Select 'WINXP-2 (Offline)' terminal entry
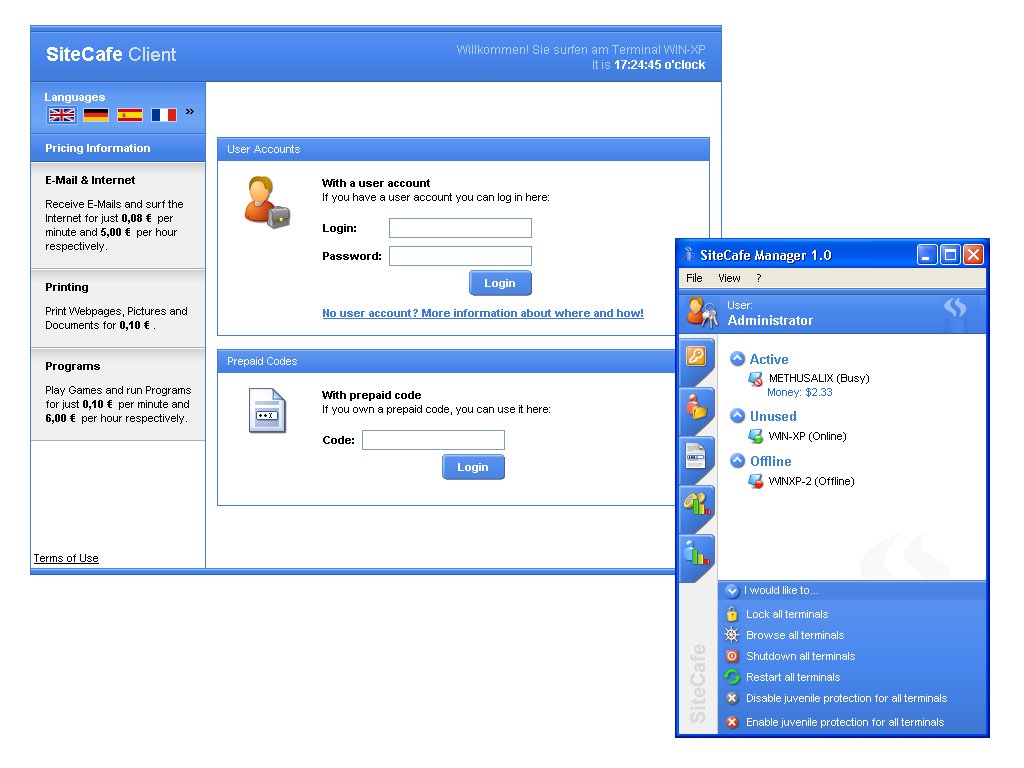 [811, 481]
